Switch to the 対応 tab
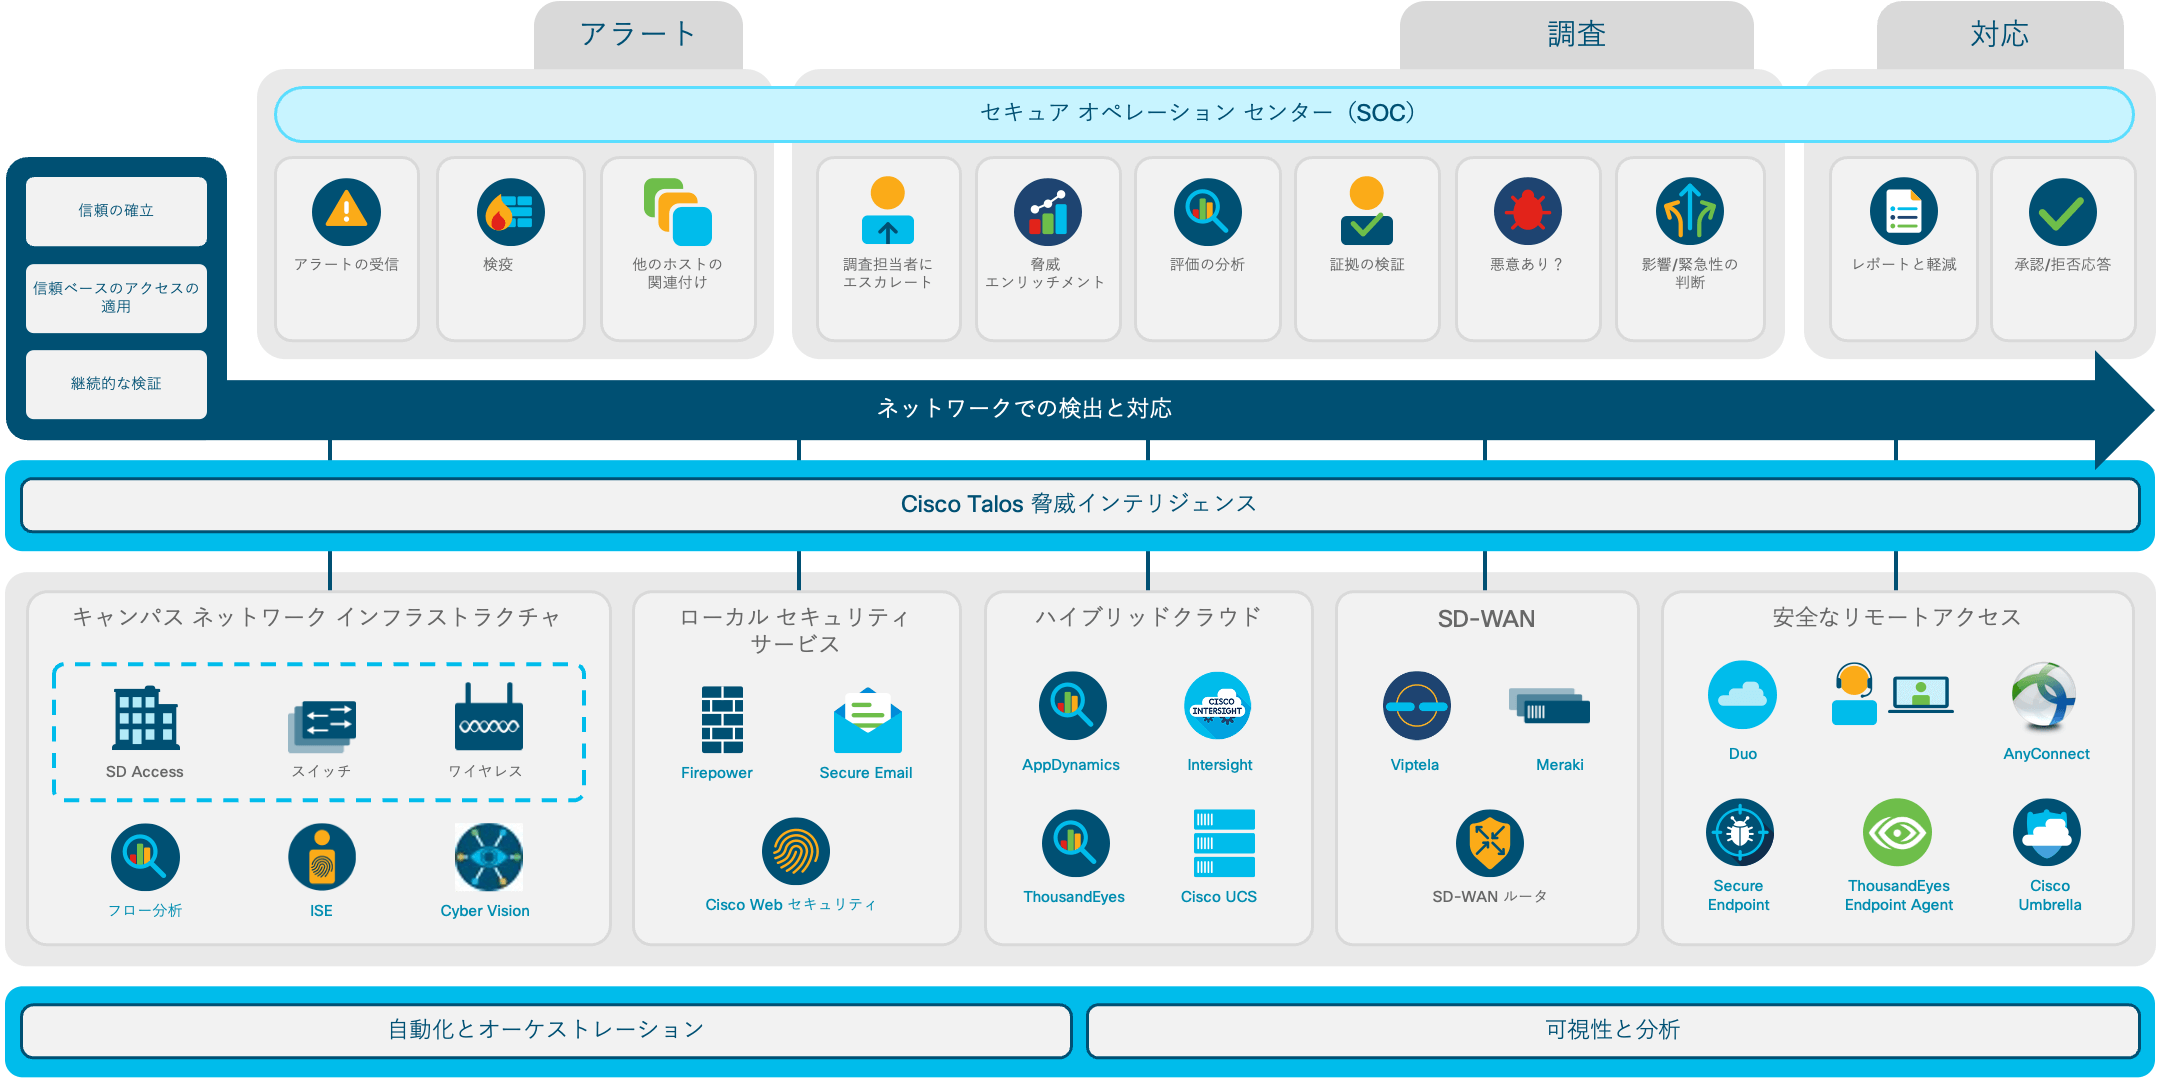Image resolution: width=2160 pixels, height=1080 pixels. click(x=1999, y=35)
